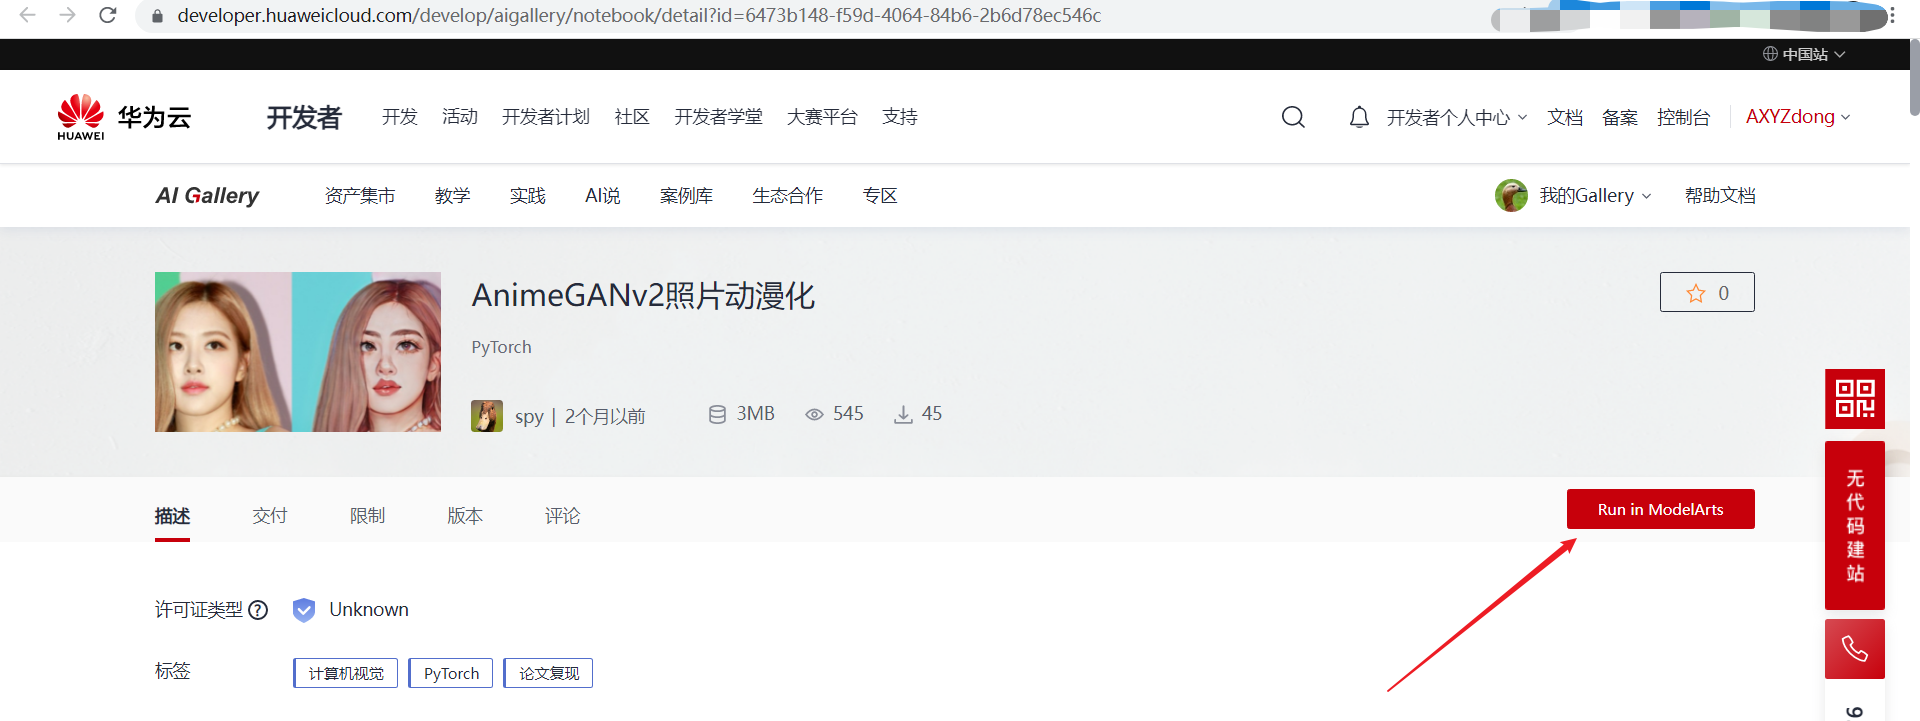This screenshot has height=721, width=1920.
Task: Go to 专区 in AI Gallery
Action: click(x=880, y=196)
